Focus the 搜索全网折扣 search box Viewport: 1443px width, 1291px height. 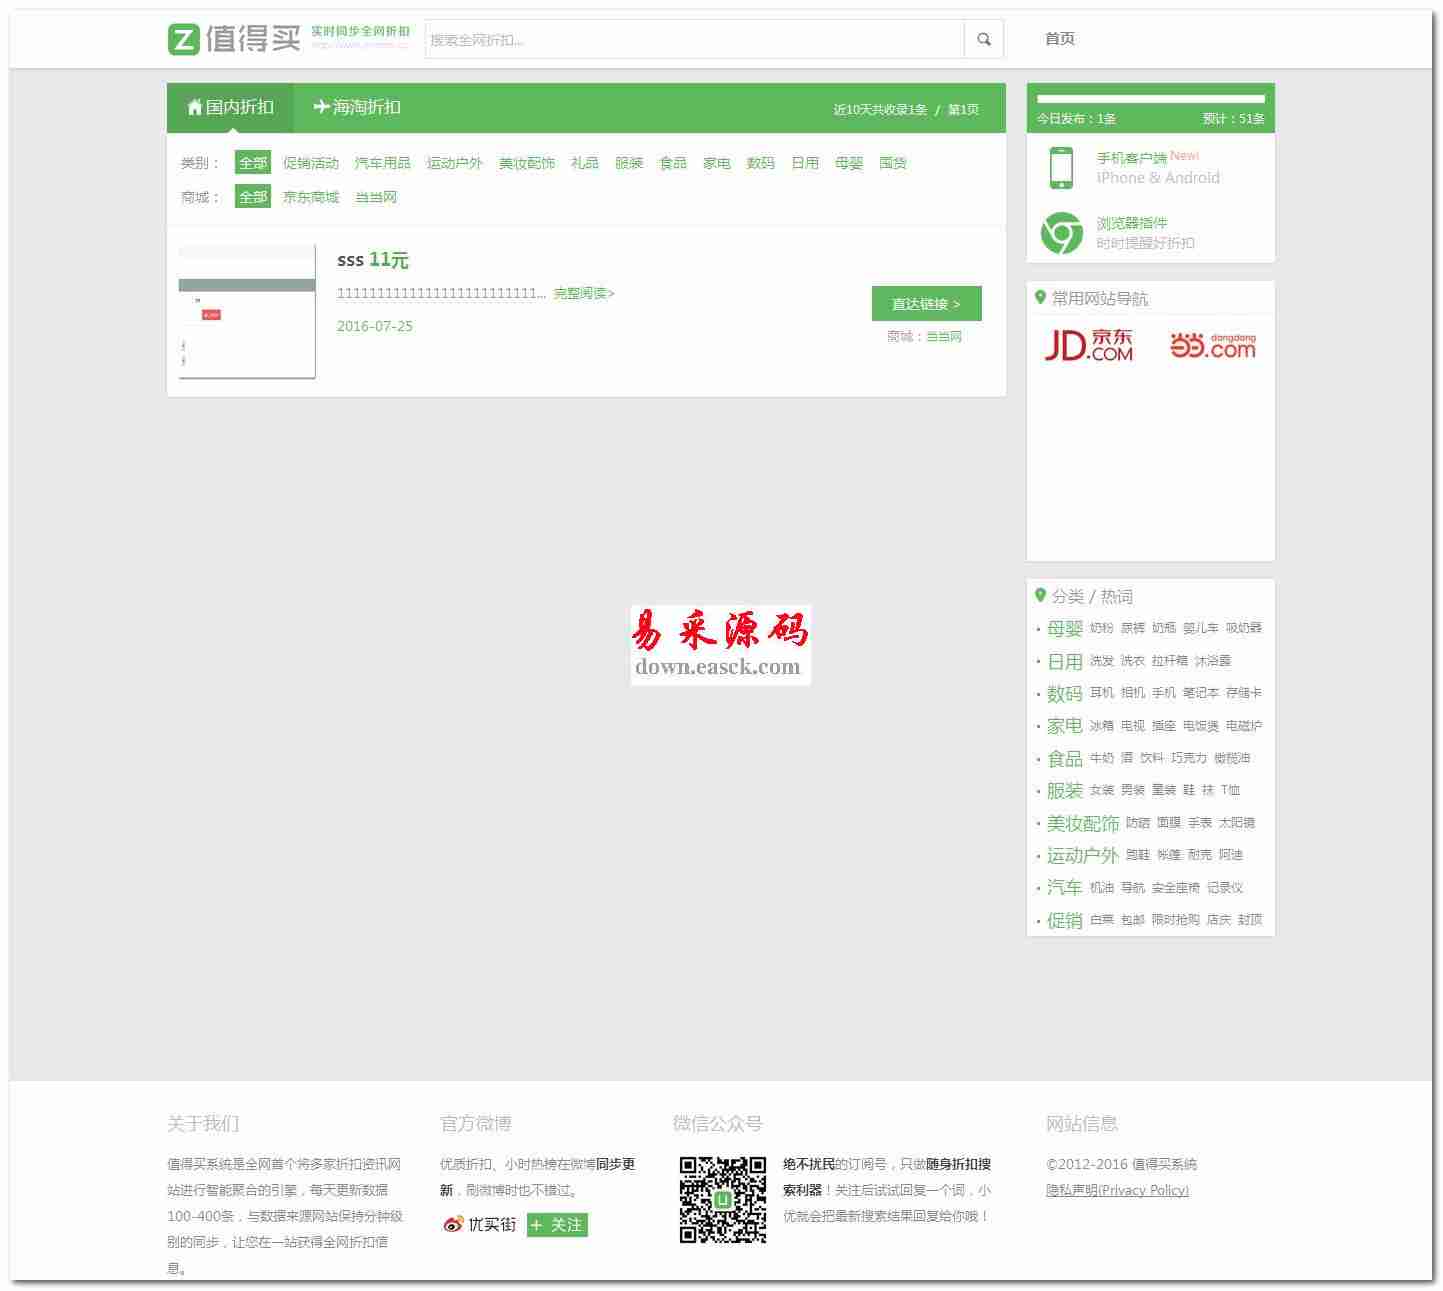pos(695,39)
